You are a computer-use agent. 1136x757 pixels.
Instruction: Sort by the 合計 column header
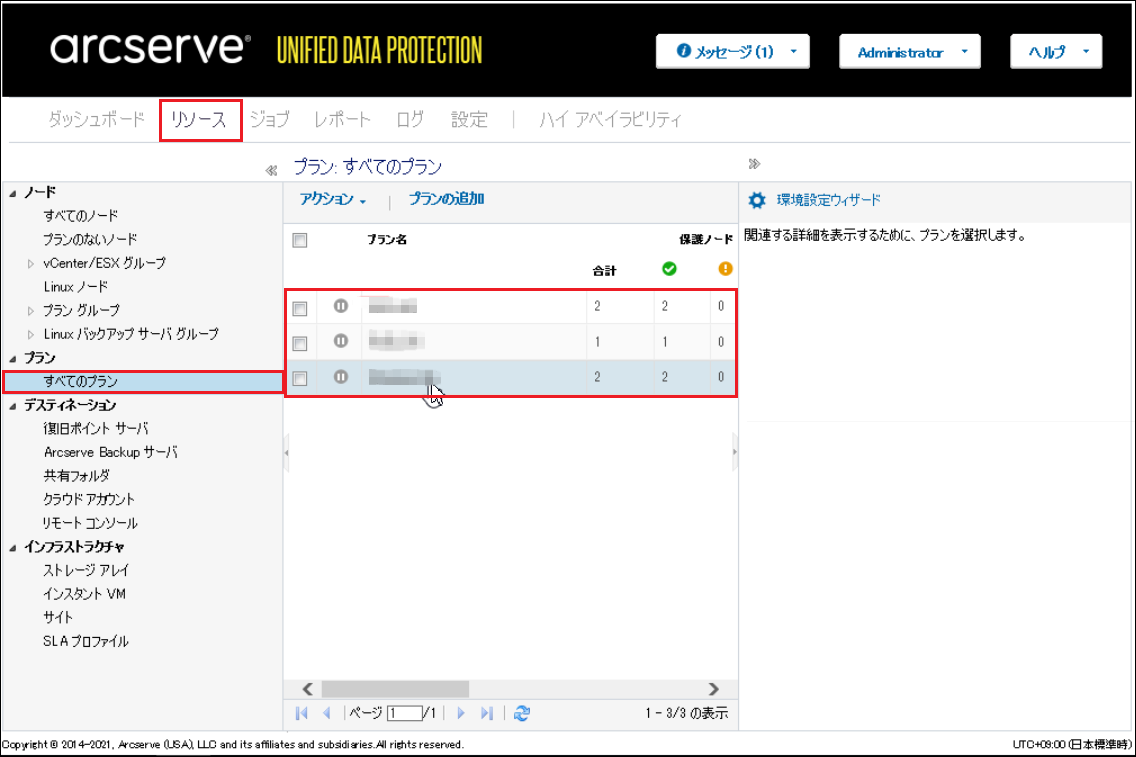pyautogui.click(x=604, y=271)
